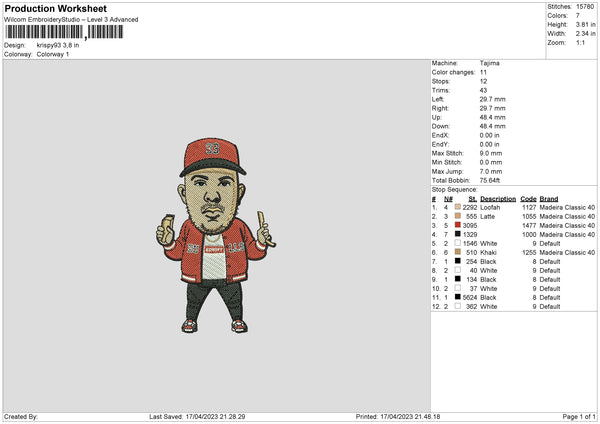Click the Max Stitch value 9.0 mm
Screen dimensions: 600x424
pos(491,153)
